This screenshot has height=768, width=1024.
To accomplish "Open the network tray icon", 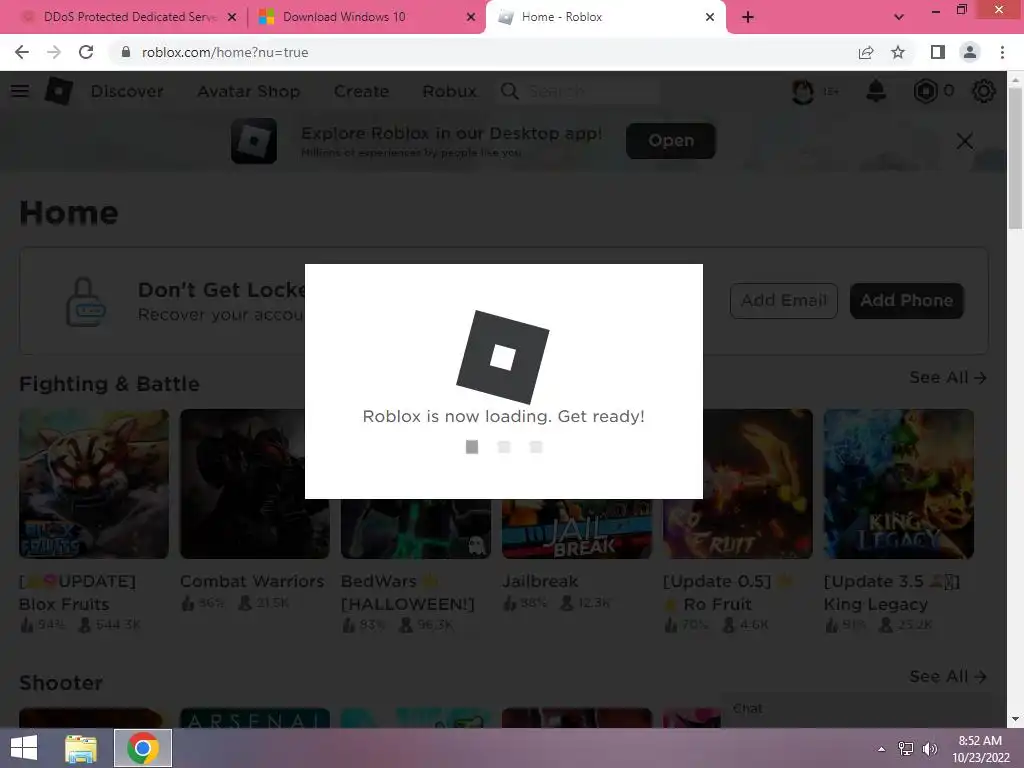I will pyautogui.click(x=906, y=749).
